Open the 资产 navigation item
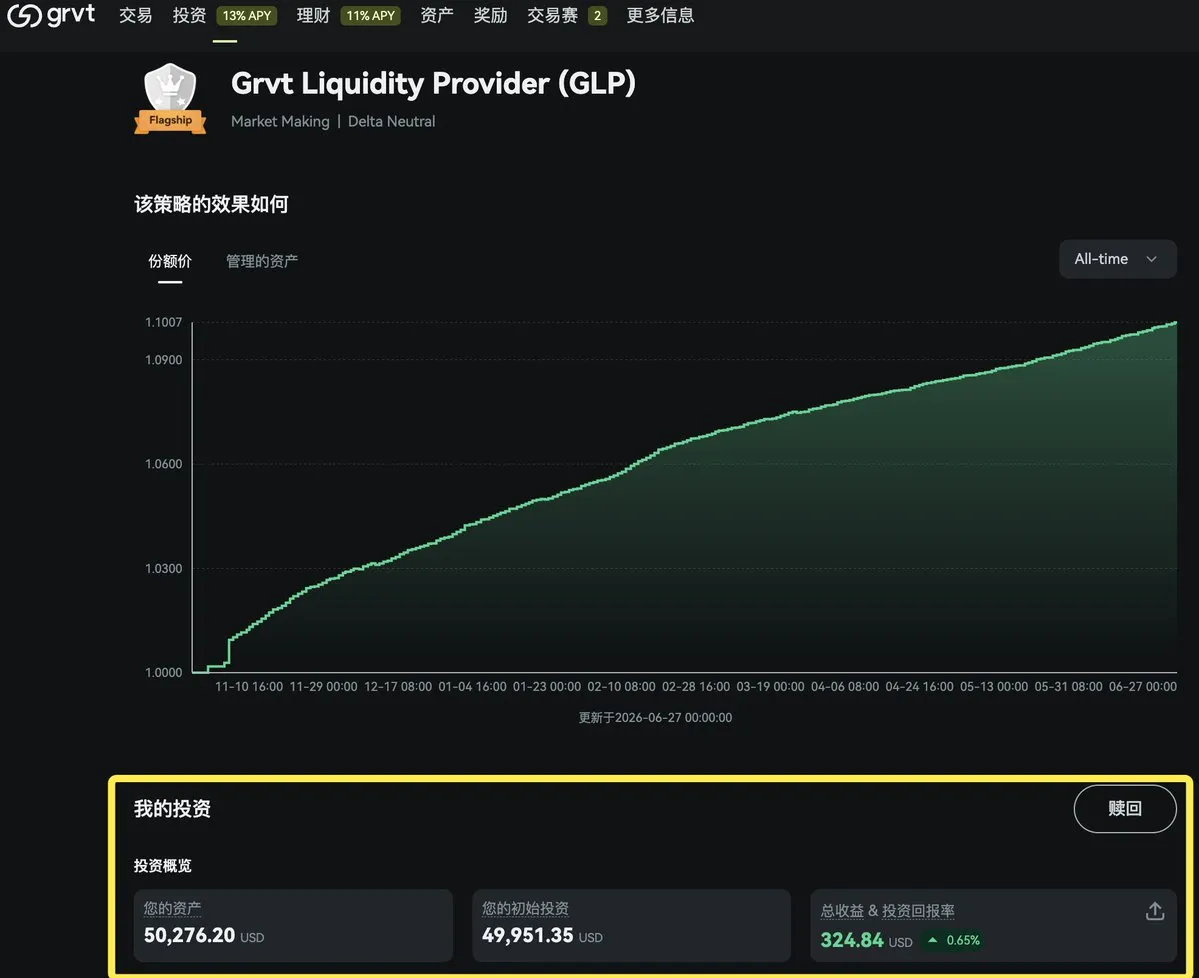This screenshot has width=1199, height=978. [x=437, y=15]
